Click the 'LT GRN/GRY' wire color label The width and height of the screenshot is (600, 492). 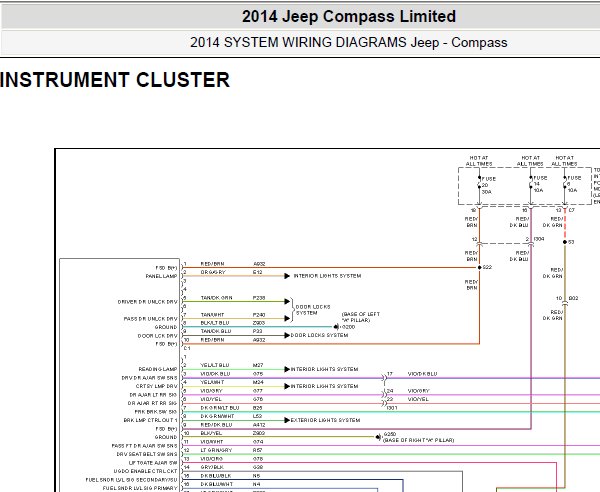coord(216,450)
